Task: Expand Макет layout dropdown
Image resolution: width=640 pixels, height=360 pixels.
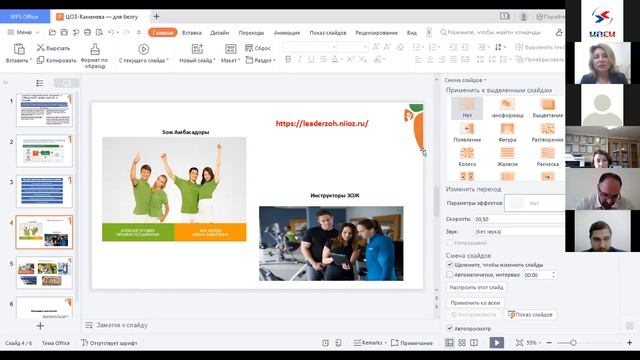Action: pyautogui.click(x=230, y=60)
